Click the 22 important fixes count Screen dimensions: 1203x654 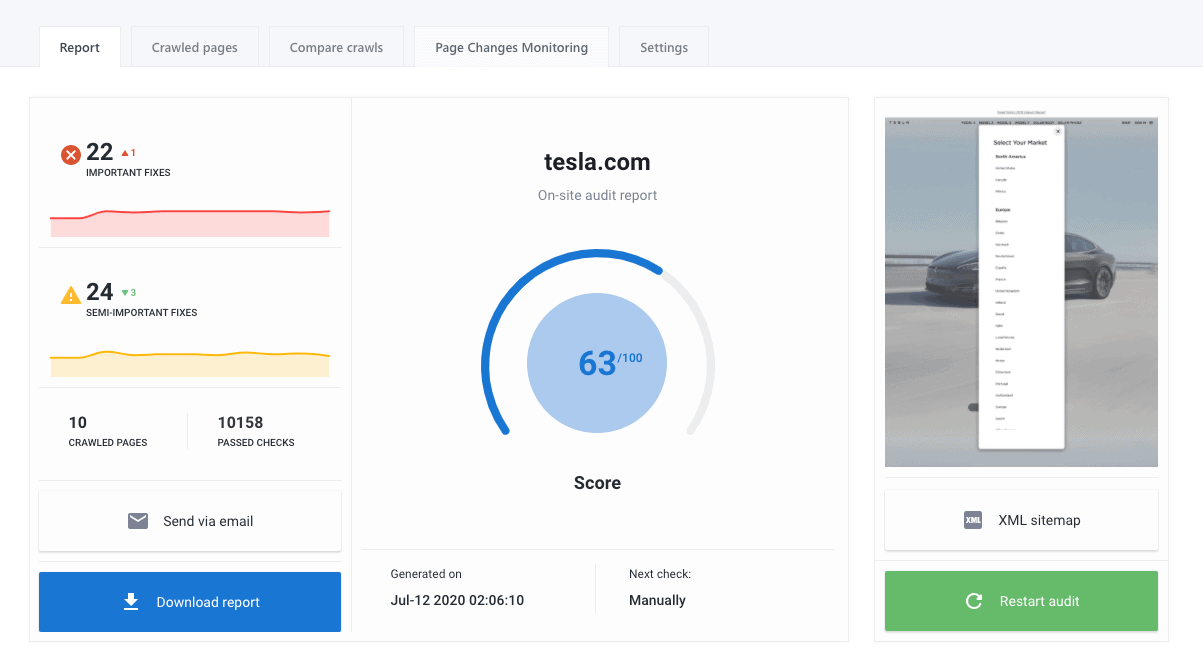pyautogui.click(x=100, y=152)
